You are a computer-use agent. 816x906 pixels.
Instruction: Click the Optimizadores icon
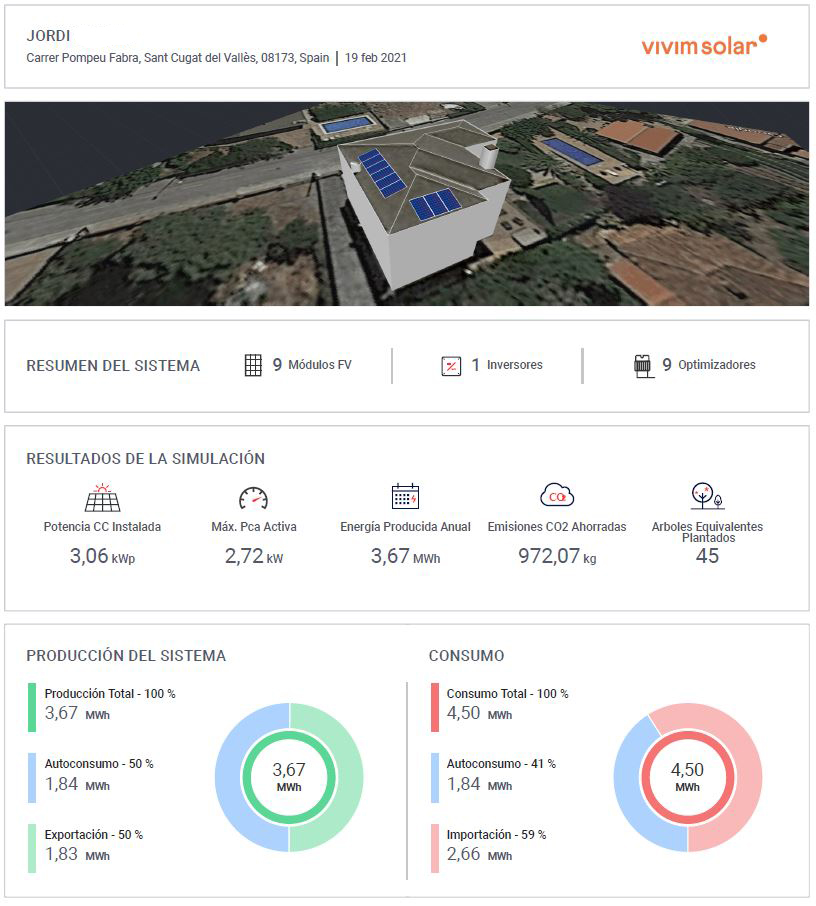pos(643,366)
